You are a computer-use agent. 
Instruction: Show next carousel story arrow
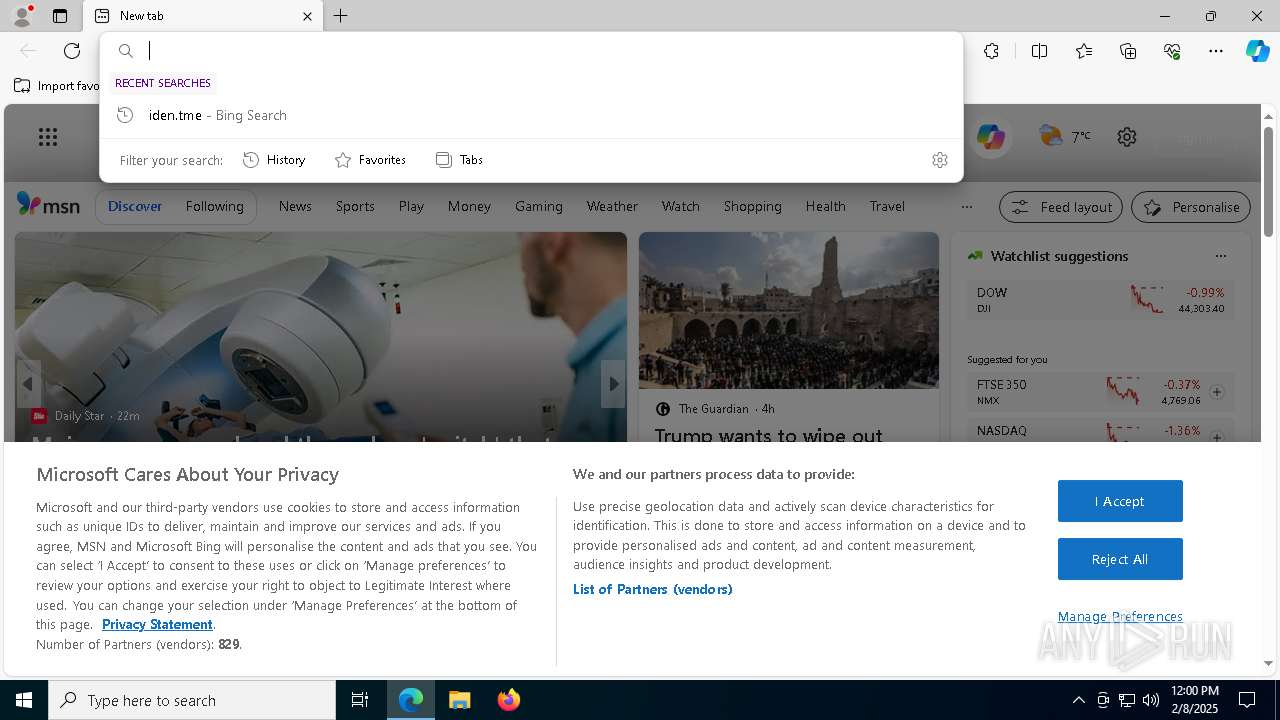coord(613,384)
